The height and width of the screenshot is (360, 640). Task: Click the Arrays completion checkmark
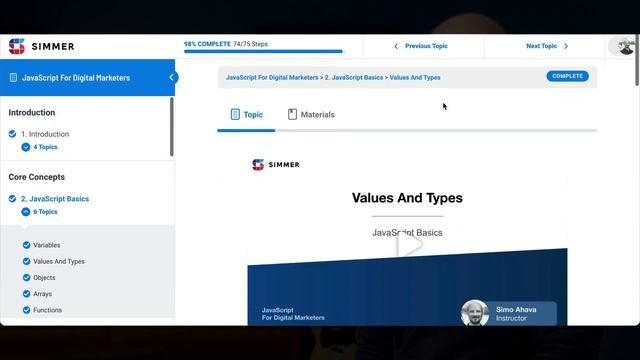(x=27, y=294)
